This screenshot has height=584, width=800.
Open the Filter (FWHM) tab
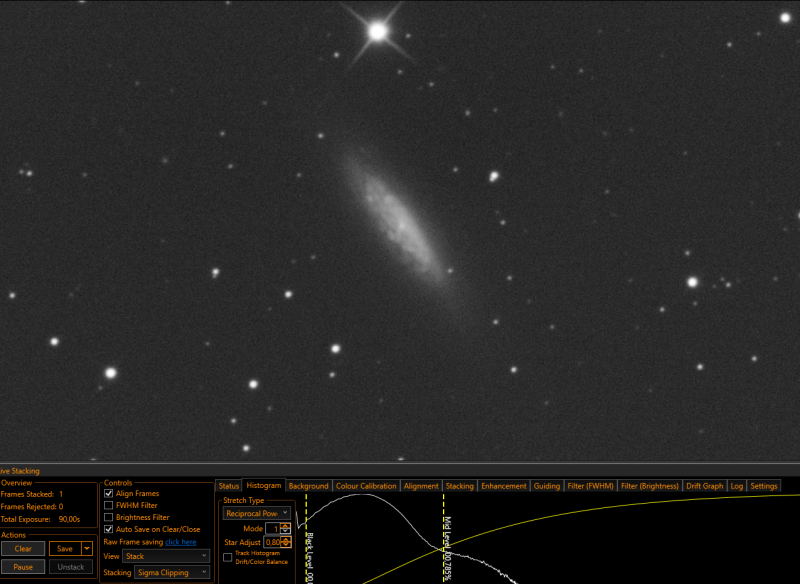[590, 486]
